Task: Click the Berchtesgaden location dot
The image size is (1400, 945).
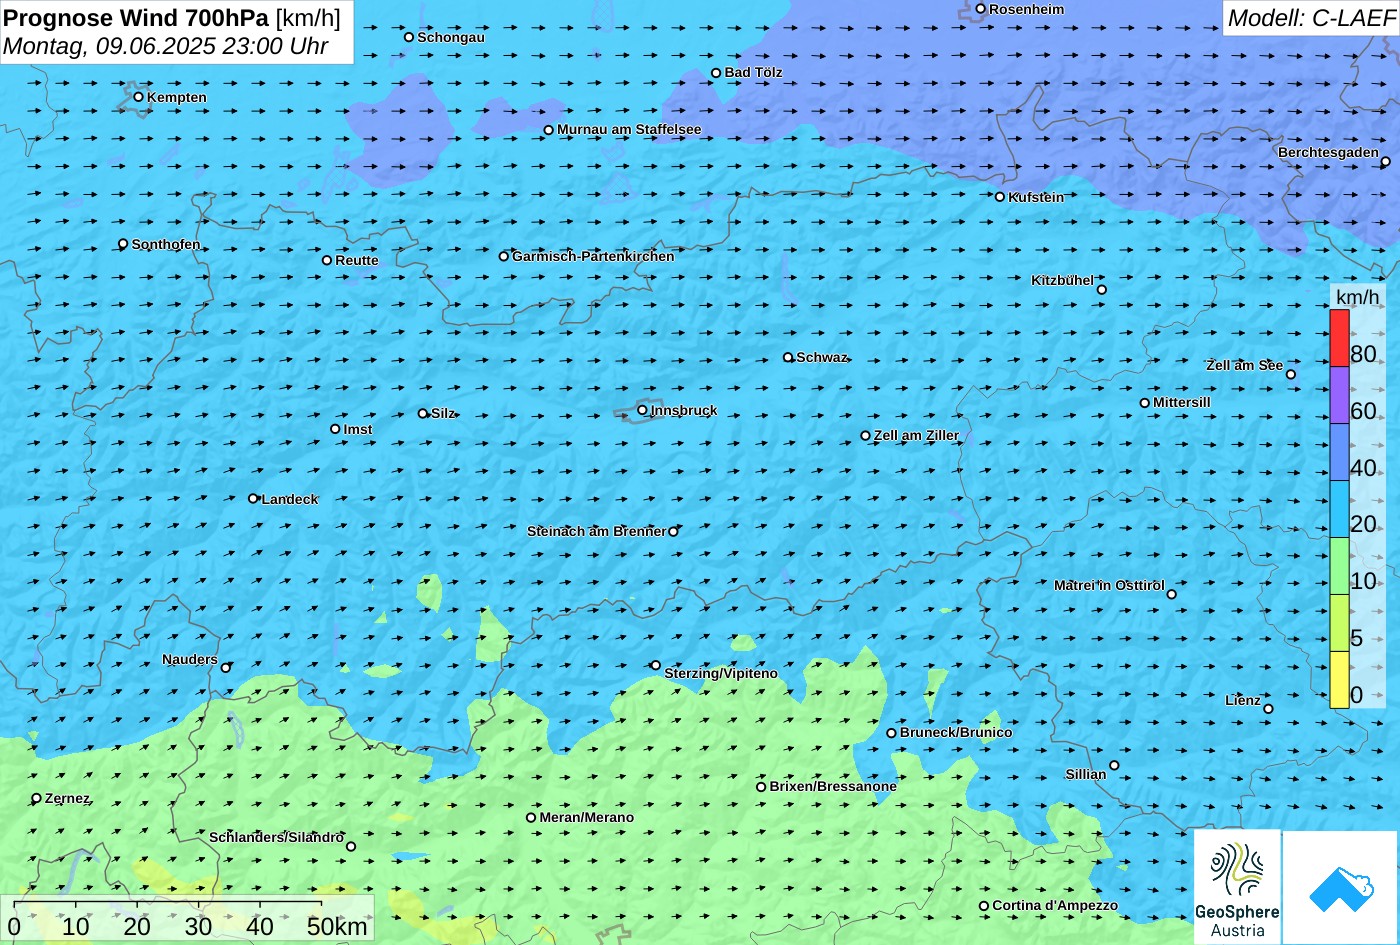Action: [1386, 162]
